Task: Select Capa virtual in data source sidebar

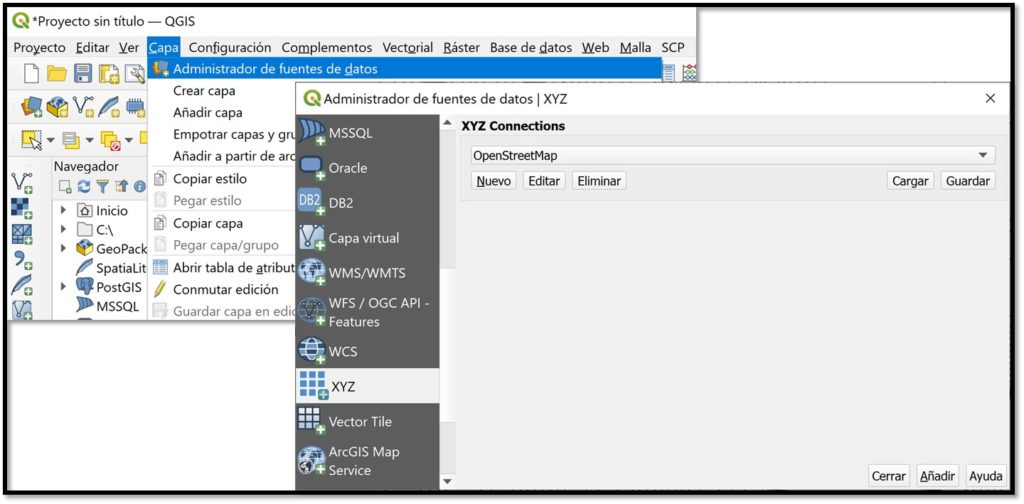Action: pyautogui.click(x=367, y=238)
